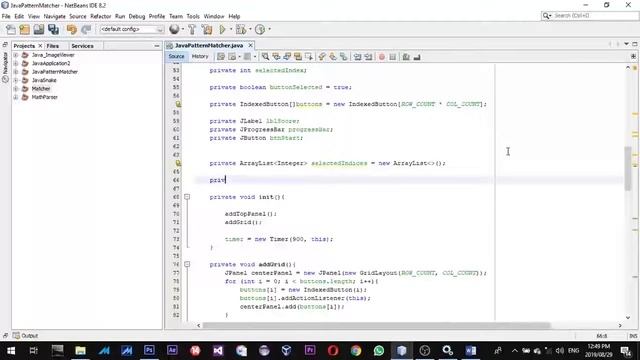Click the Find Selection magnifier icon

[265, 57]
